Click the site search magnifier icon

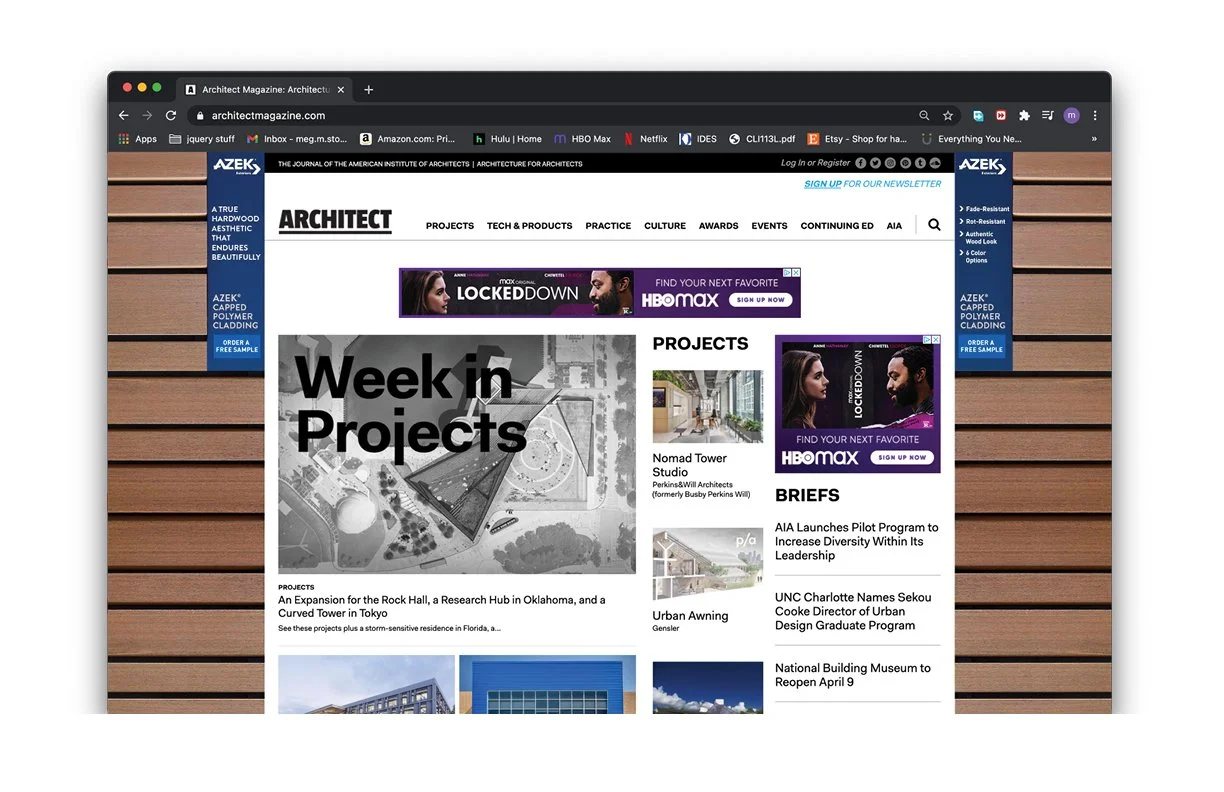(x=934, y=225)
